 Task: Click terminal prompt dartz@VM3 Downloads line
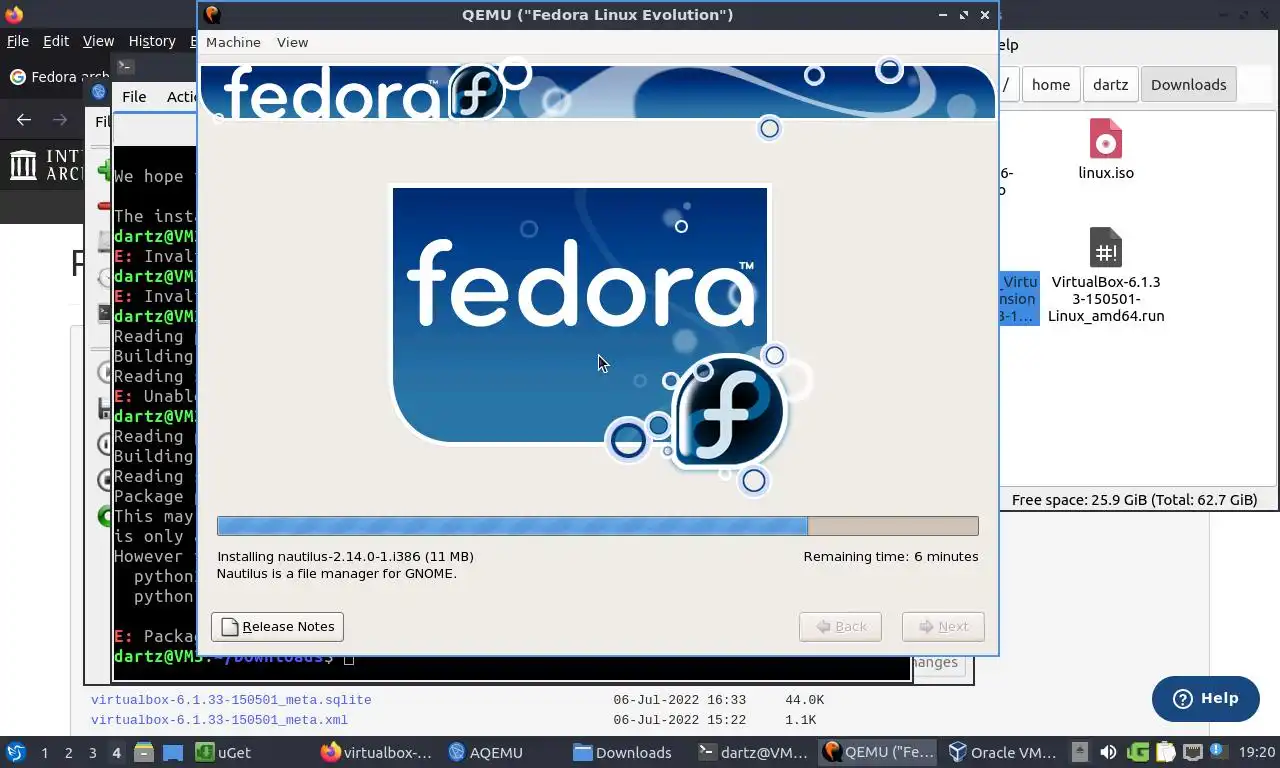click(x=234, y=657)
